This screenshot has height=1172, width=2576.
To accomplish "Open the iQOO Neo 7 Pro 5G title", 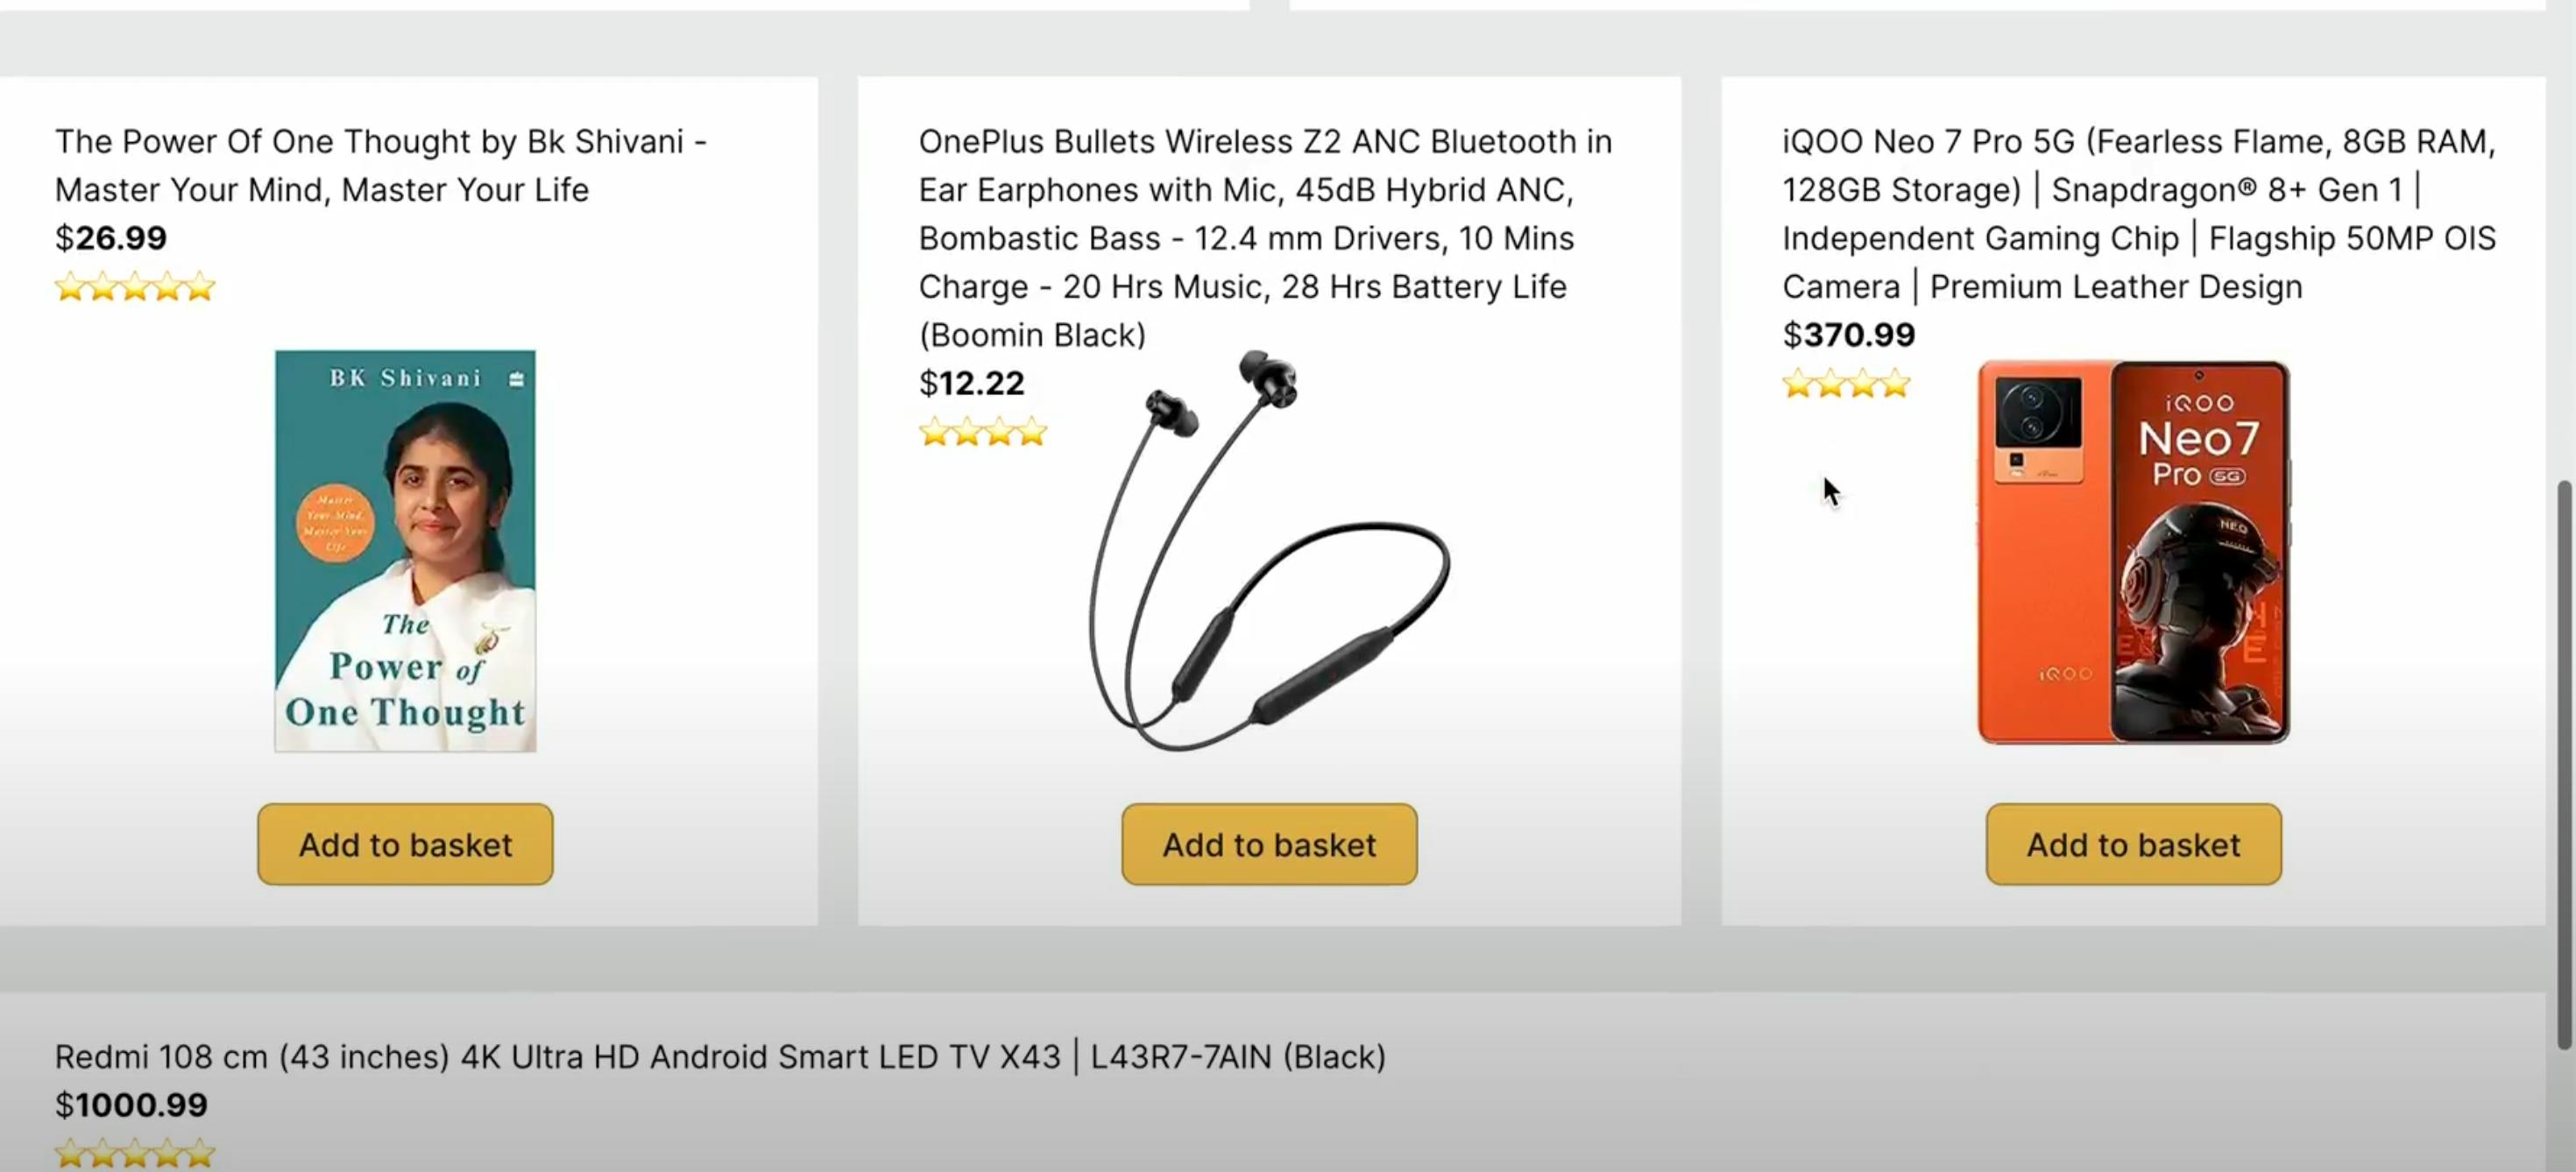I will [x=2138, y=213].
